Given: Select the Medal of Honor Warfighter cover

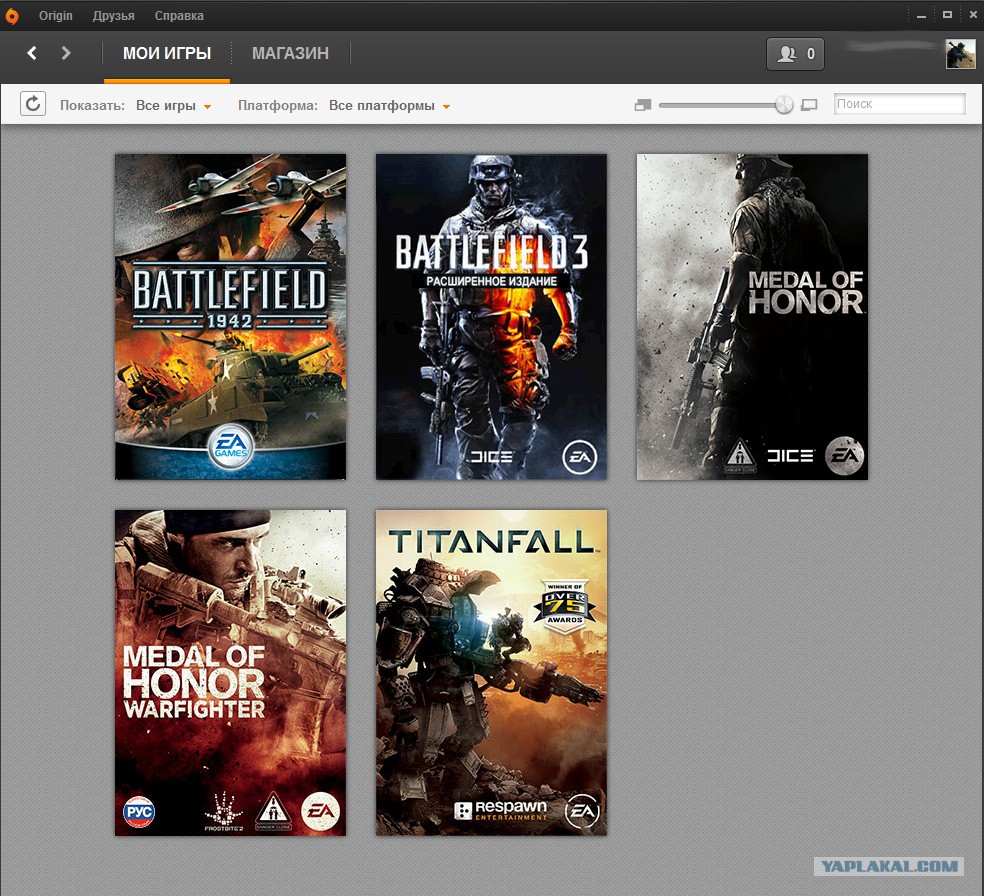Looking at the screenshot, I should pyautogui.click(x=230, y=672).
